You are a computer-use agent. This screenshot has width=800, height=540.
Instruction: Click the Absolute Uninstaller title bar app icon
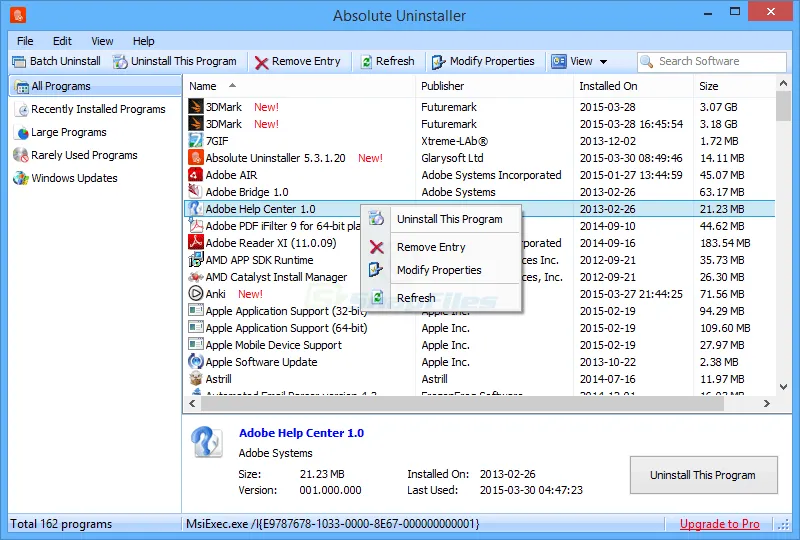pyautogui.click(x=18, y=14)
